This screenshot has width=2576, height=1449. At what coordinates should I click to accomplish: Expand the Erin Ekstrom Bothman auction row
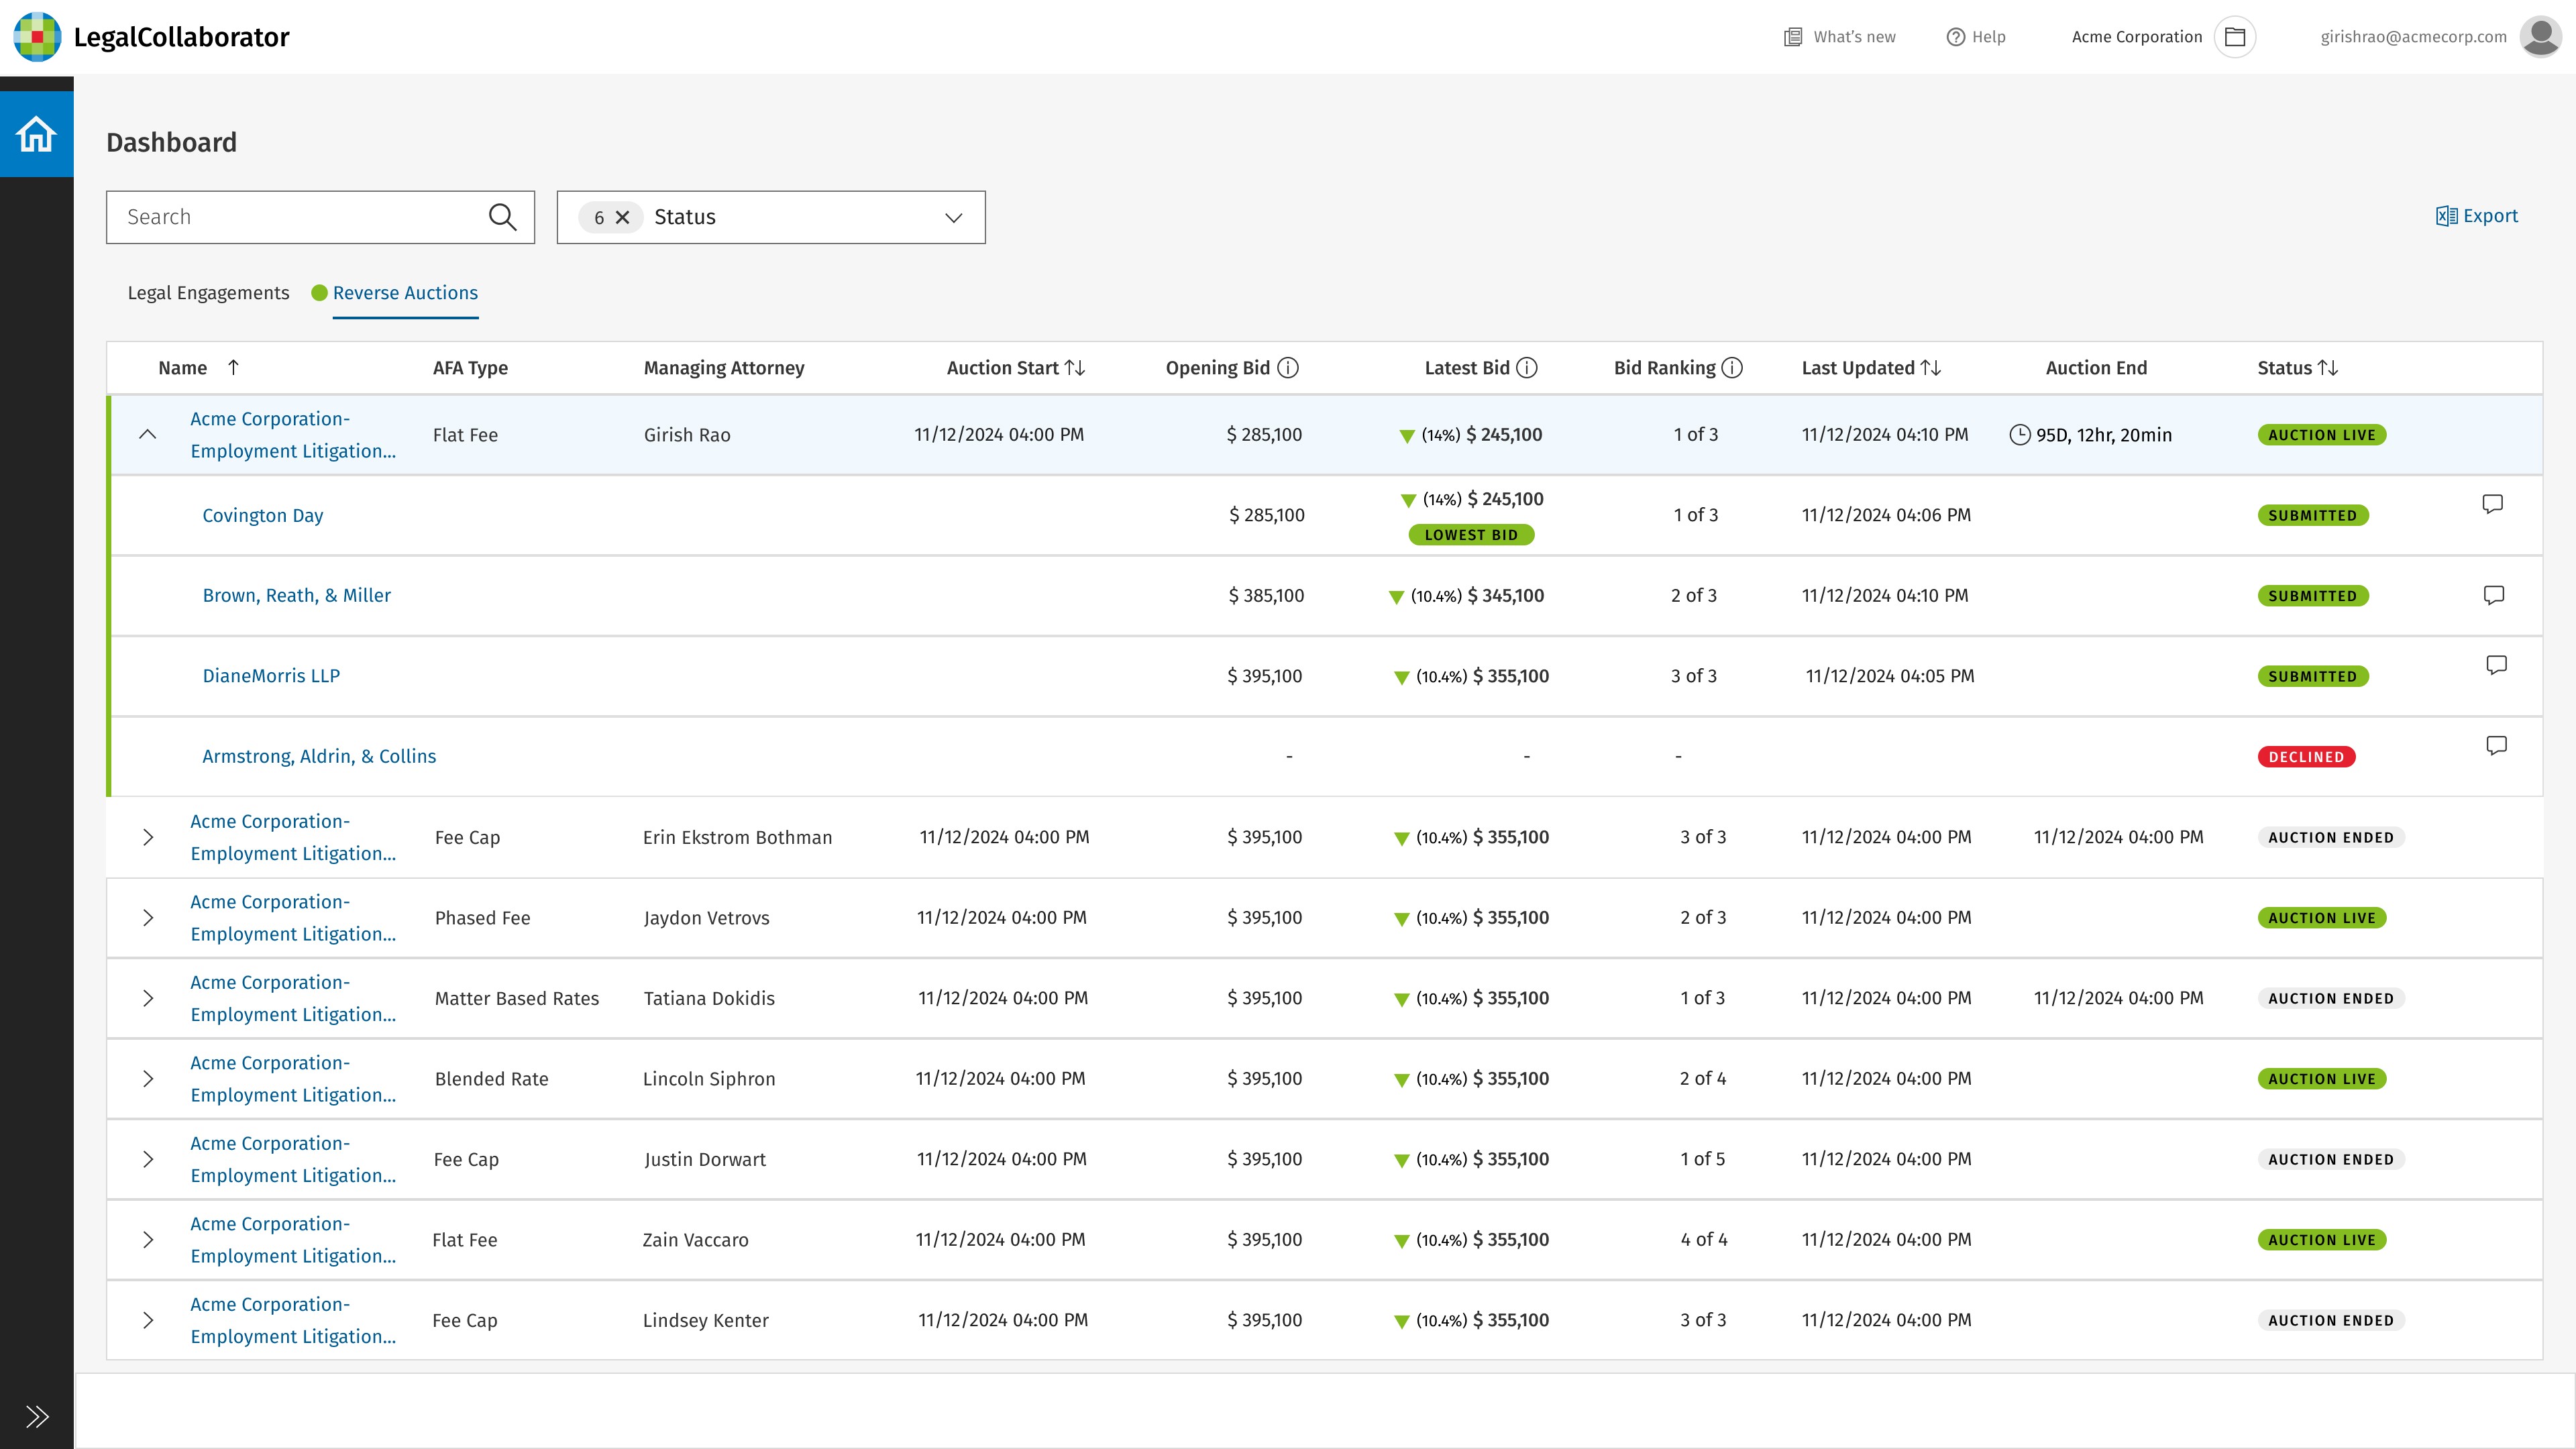point(147,837)
